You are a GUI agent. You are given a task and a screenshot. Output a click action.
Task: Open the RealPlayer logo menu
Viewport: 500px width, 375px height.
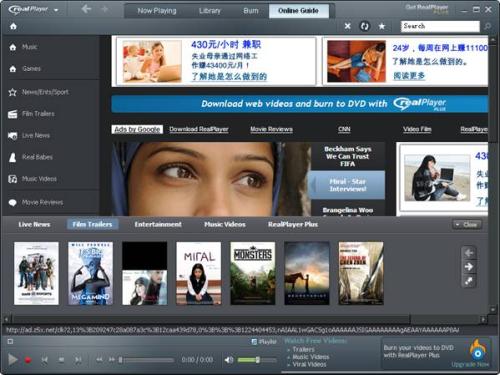[34, 10]
